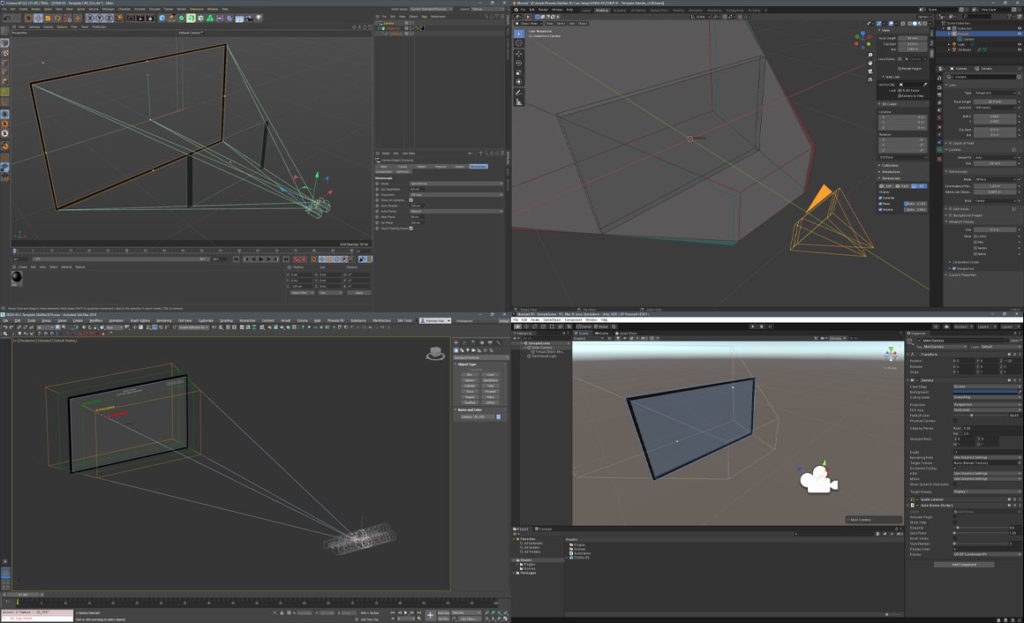The width and height of the screenshot is (1024, 623).
Task: Click Apply in Cinema 4D coordinates panel
Action: [359, 292]
